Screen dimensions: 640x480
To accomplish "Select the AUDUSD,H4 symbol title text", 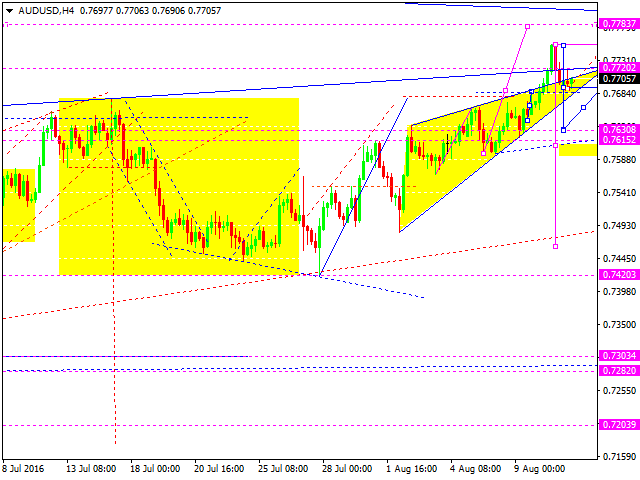I will [x=46, y=11].
